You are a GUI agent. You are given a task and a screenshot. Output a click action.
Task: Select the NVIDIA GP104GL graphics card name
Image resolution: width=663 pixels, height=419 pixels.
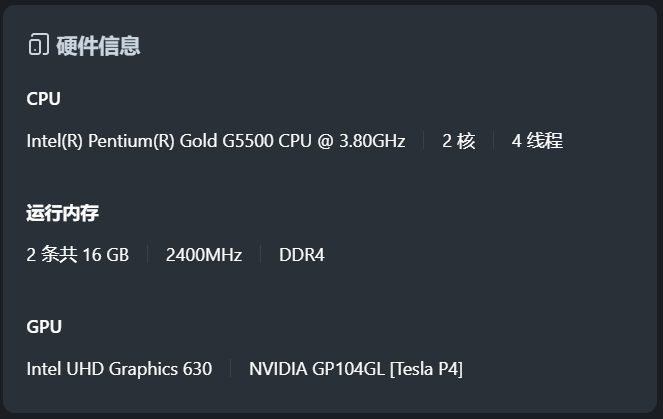pyautogui.click(x=317, y=369)
